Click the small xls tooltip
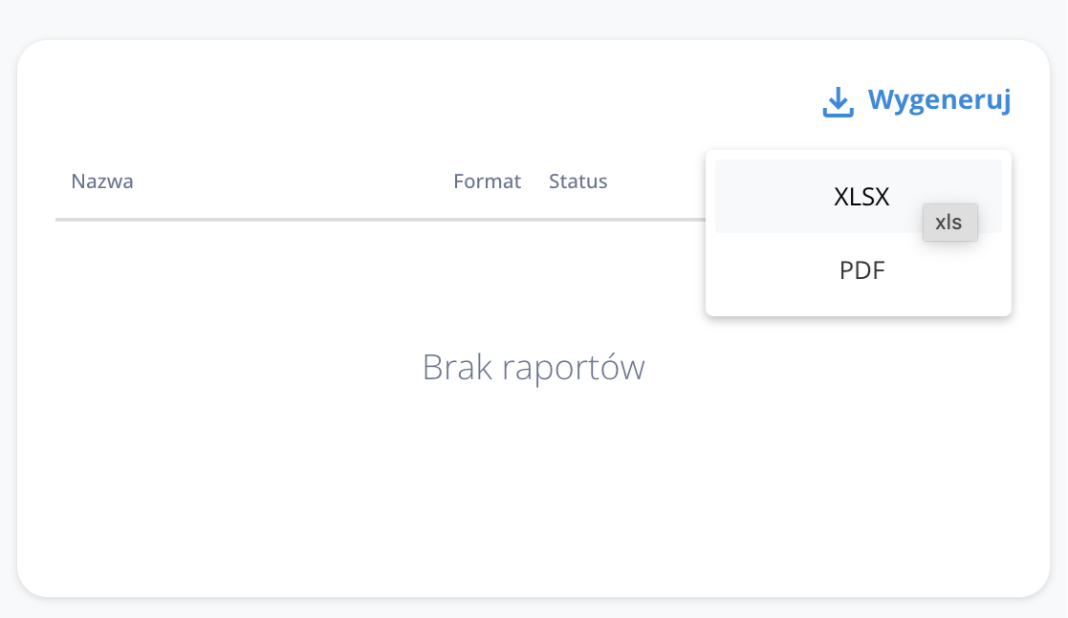 click(949, 223)
